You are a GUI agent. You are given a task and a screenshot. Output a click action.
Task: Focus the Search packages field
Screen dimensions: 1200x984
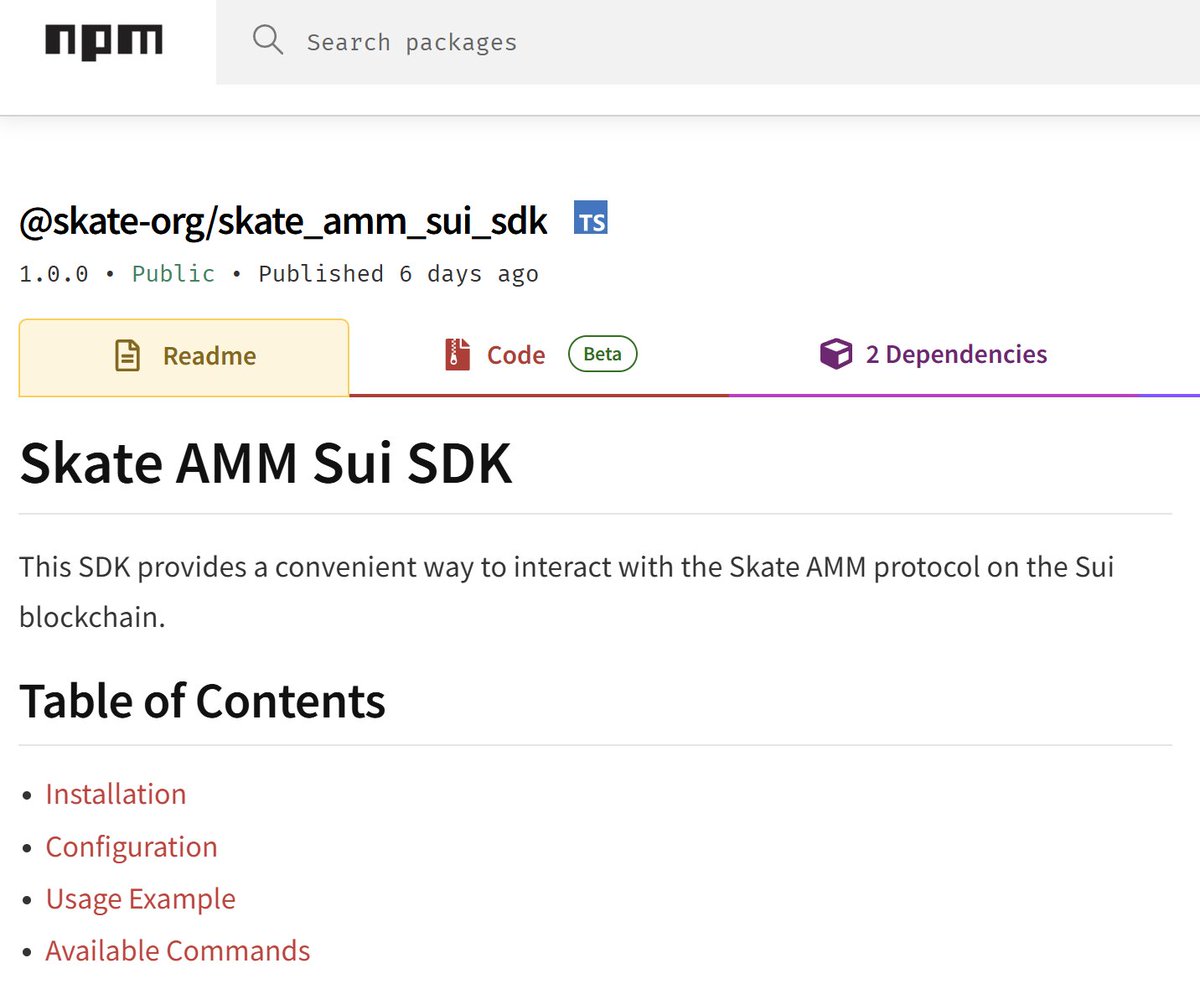(708, 42)
